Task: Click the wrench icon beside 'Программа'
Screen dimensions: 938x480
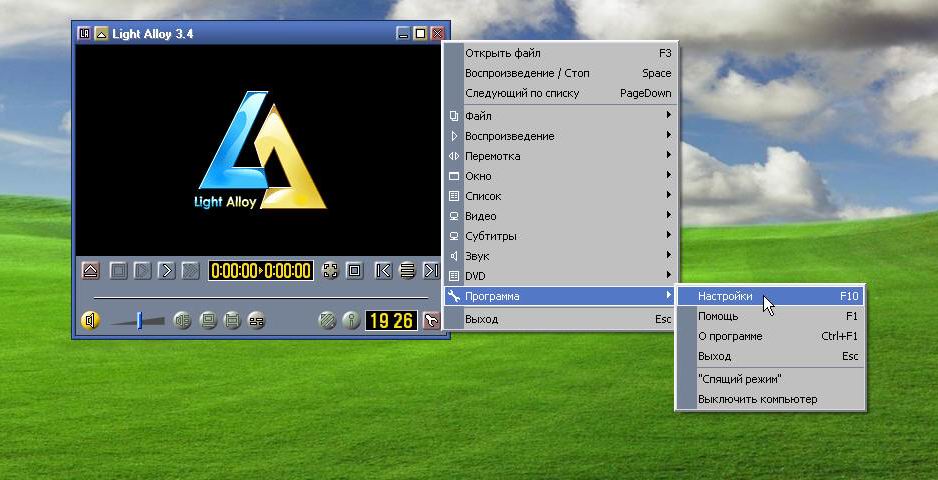Action: pos(453,296)
